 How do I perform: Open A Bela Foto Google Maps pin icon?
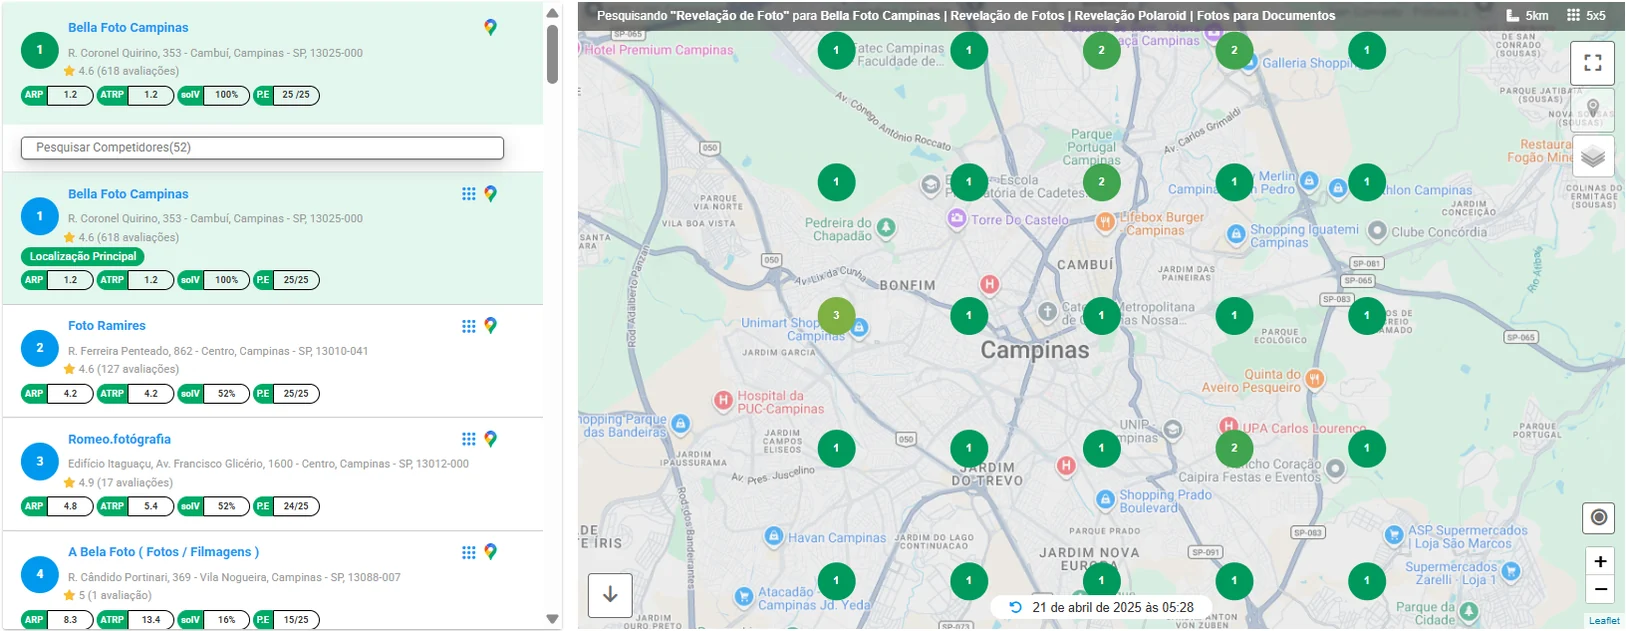(x=490, y=552)
